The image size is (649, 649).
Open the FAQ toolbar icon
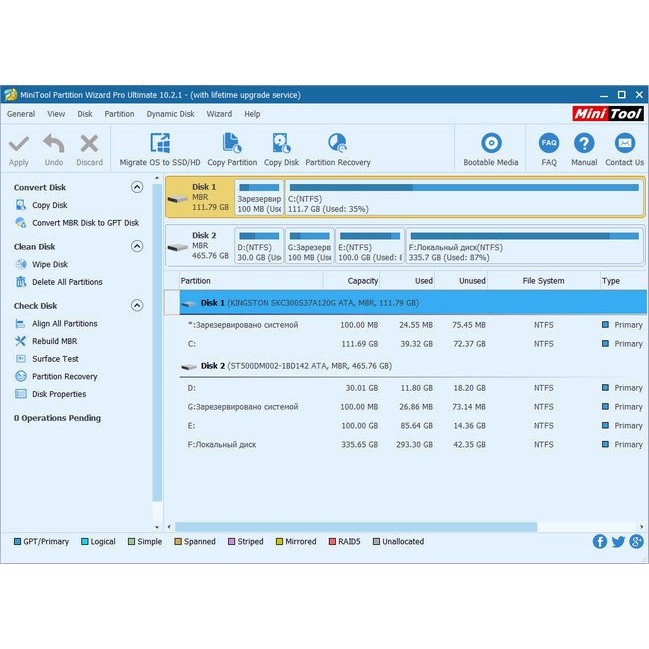click(x=549, y=143)
